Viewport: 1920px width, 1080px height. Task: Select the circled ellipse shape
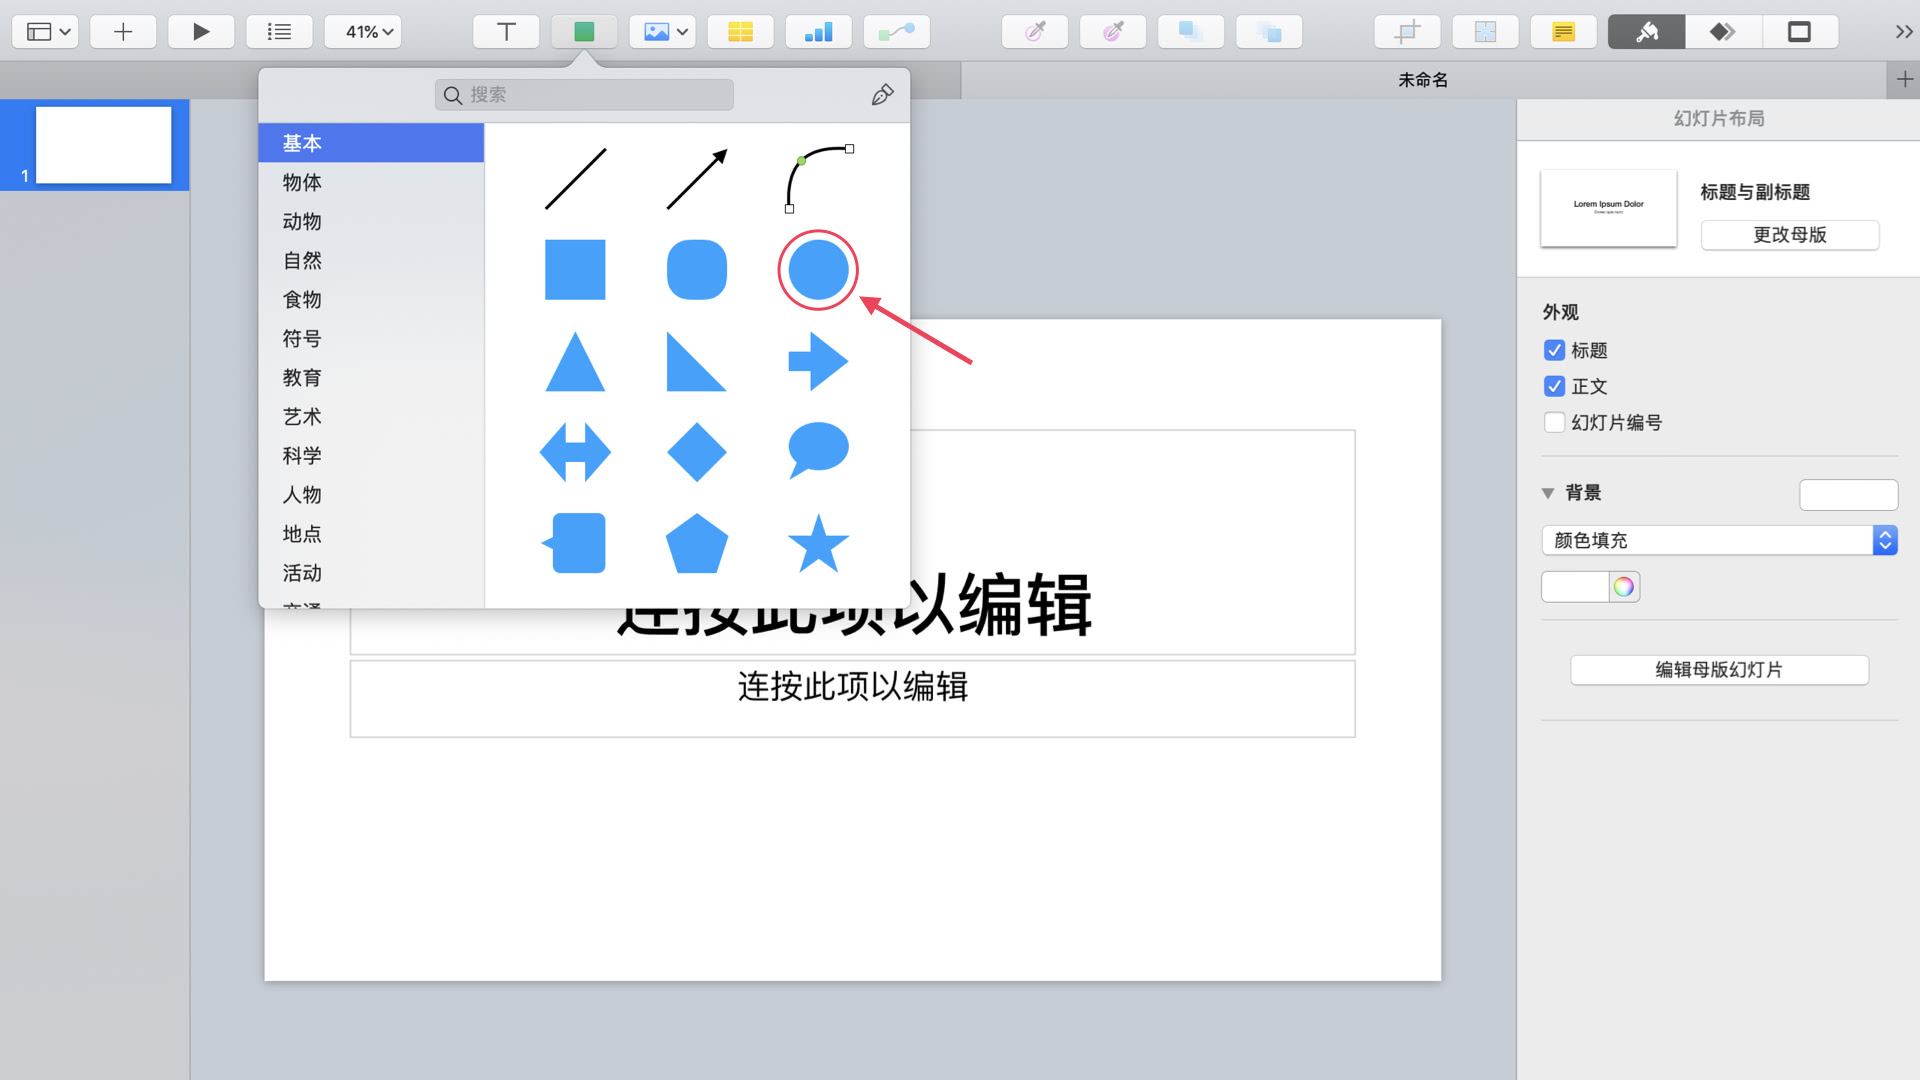pos(818,269)
